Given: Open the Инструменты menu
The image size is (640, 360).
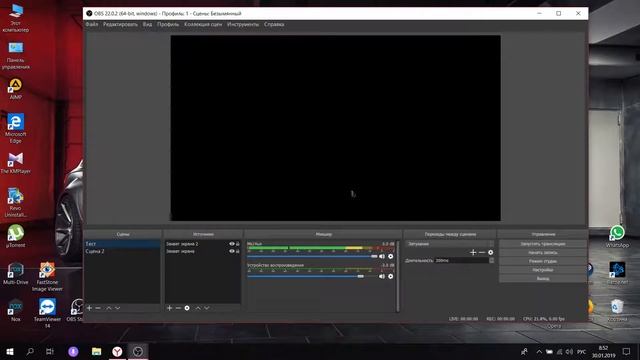Looking at the screenshot, I should (x=243, y=24).
